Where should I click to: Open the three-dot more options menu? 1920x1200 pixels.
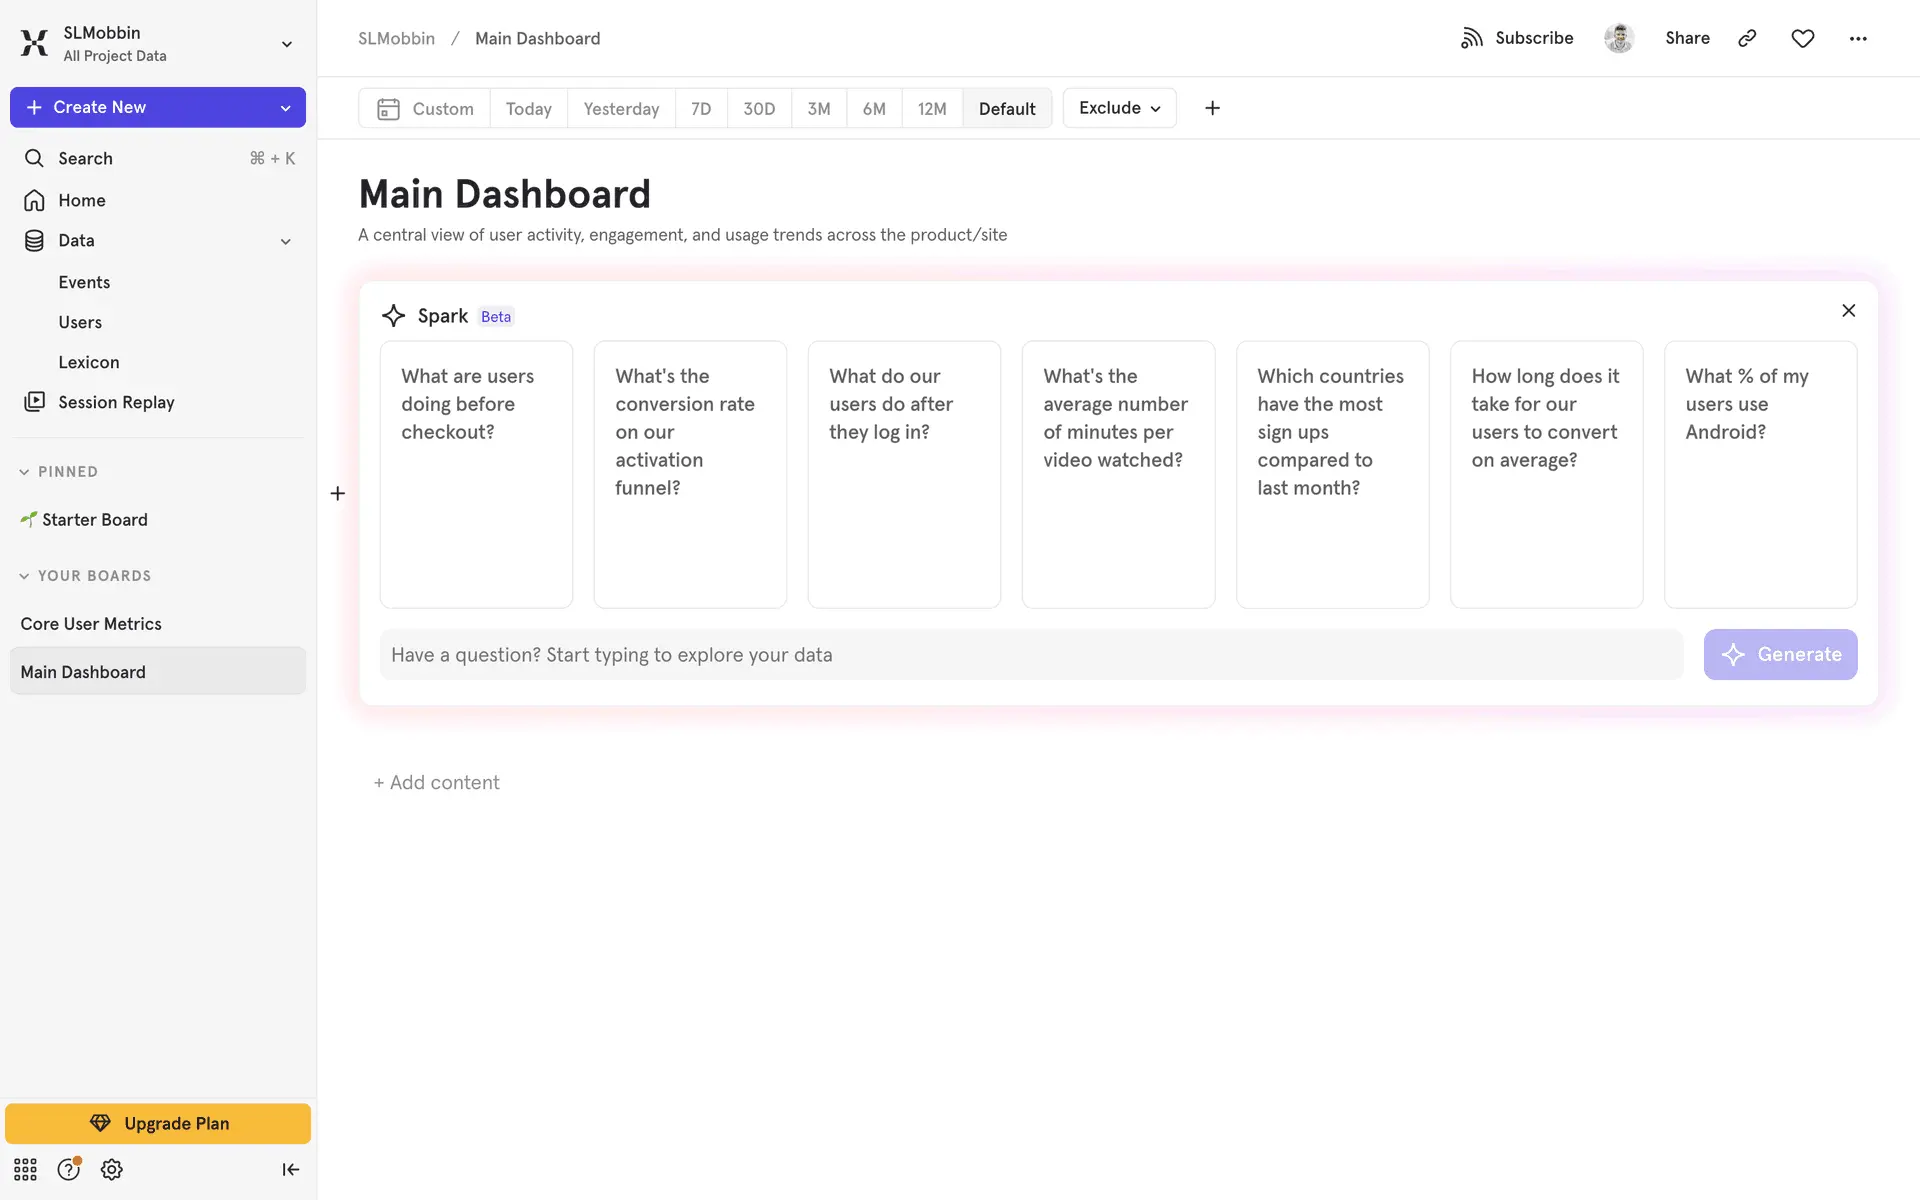[x=1857, y=38]
